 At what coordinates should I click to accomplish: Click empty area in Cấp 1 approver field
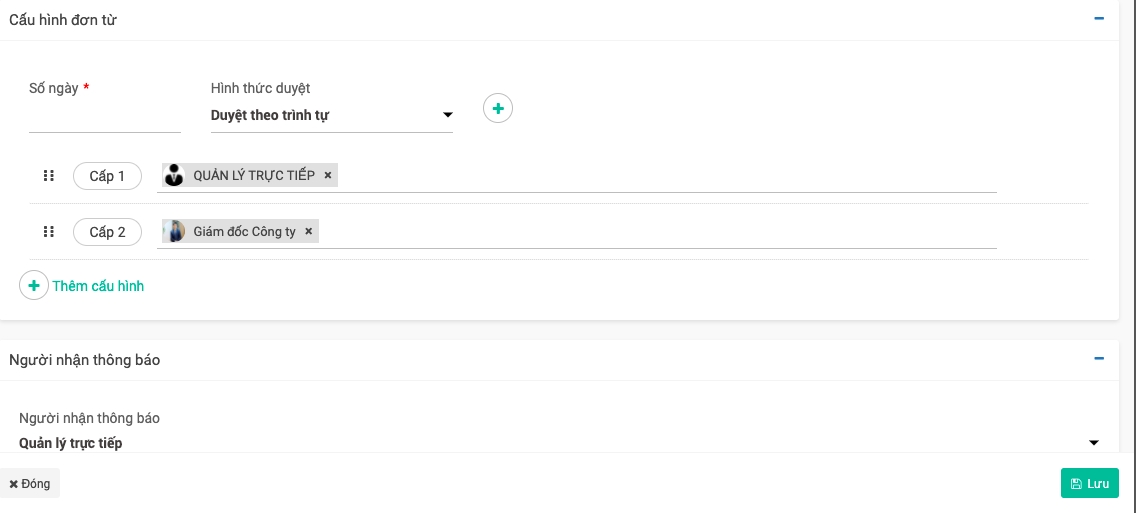pyautogui.click(x=660, y=176)
